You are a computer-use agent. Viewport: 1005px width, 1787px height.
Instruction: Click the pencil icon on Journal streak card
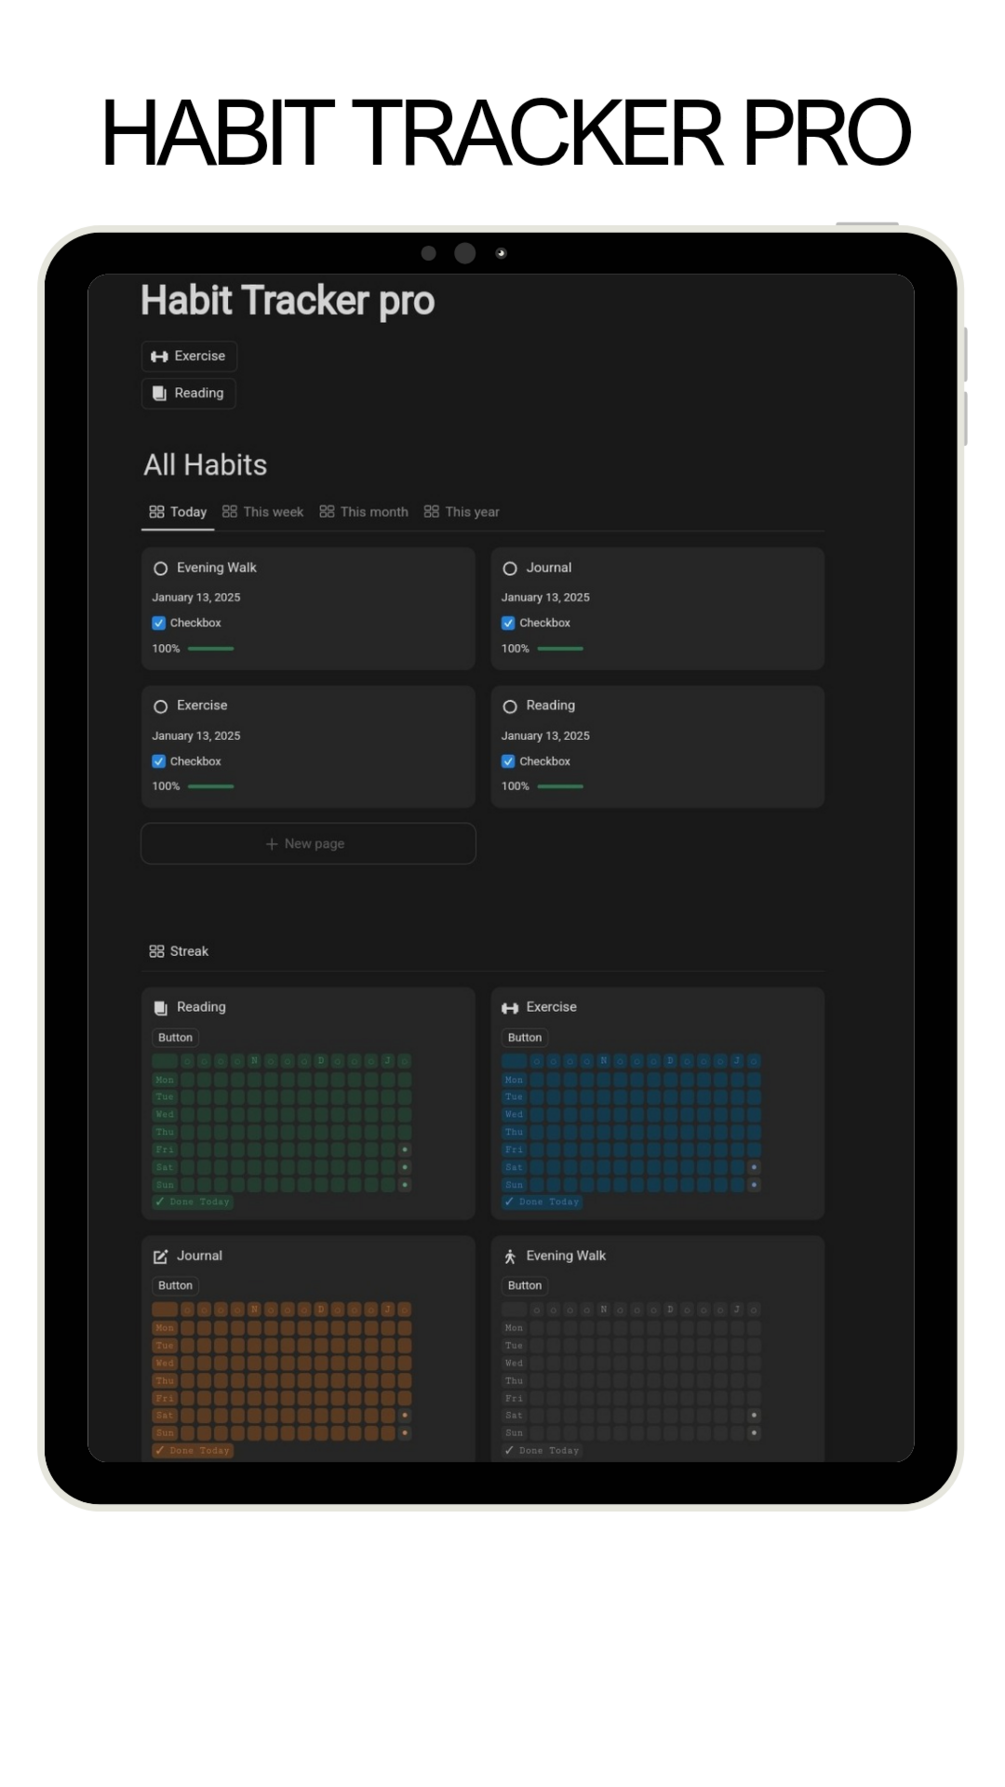[160, 1256]
